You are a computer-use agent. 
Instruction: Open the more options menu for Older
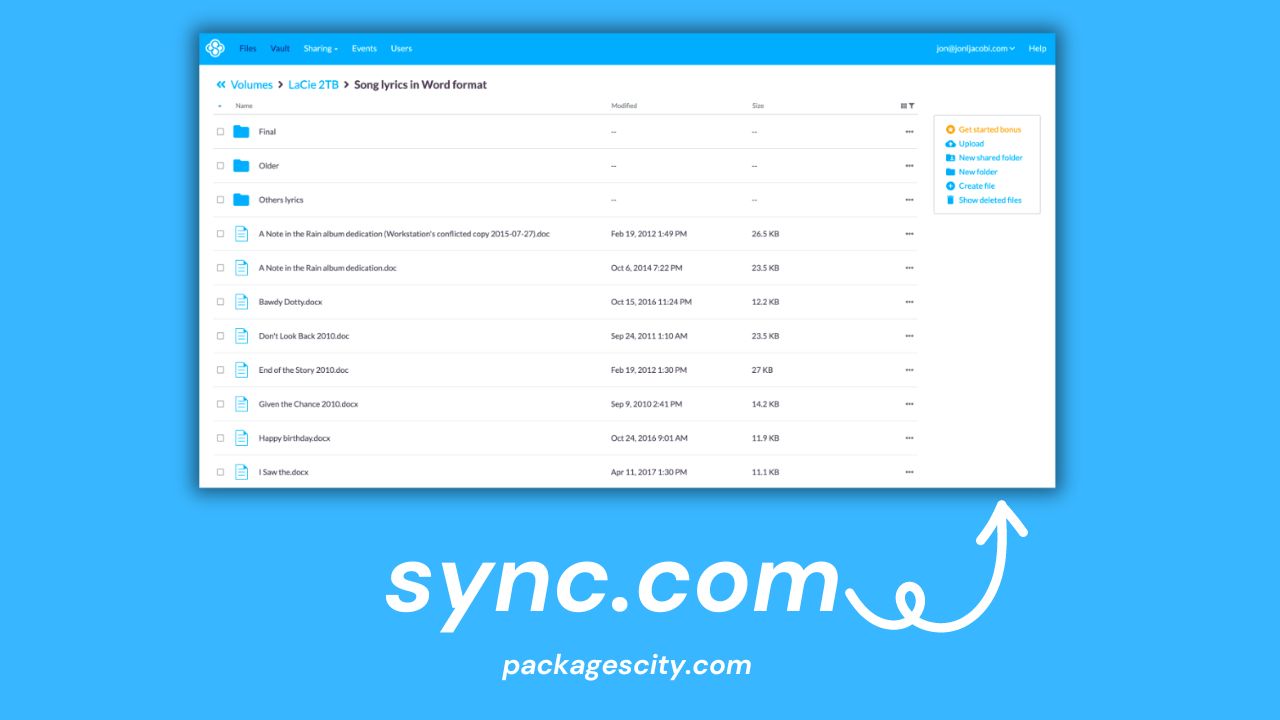(909, 166)
